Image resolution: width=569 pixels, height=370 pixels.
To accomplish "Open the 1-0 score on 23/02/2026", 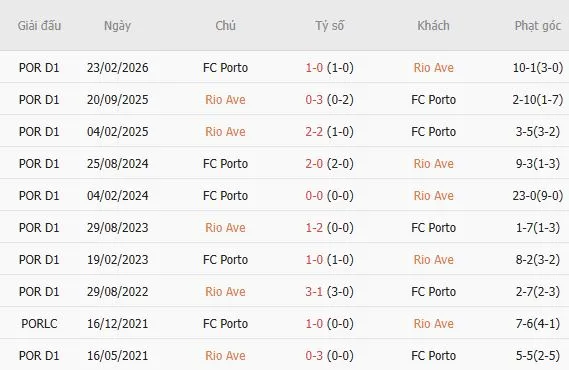I will [x=314, y=68].
